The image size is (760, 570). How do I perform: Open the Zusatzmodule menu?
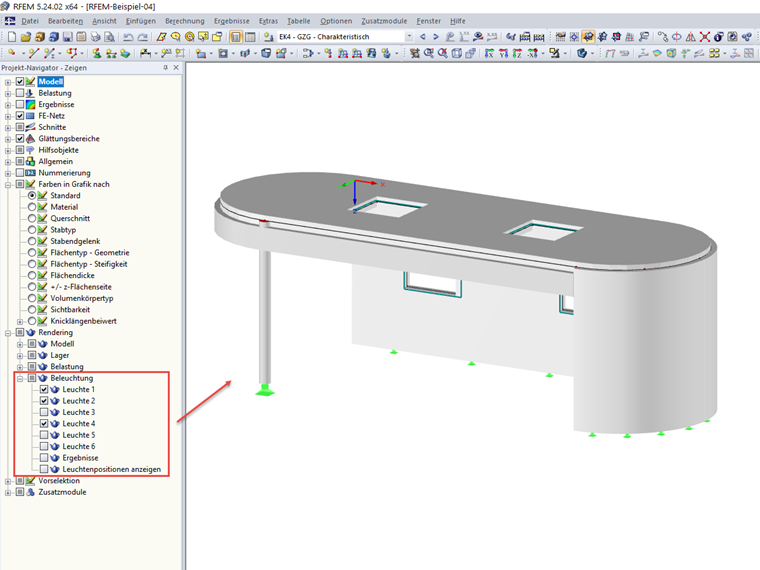pos(384,21)
